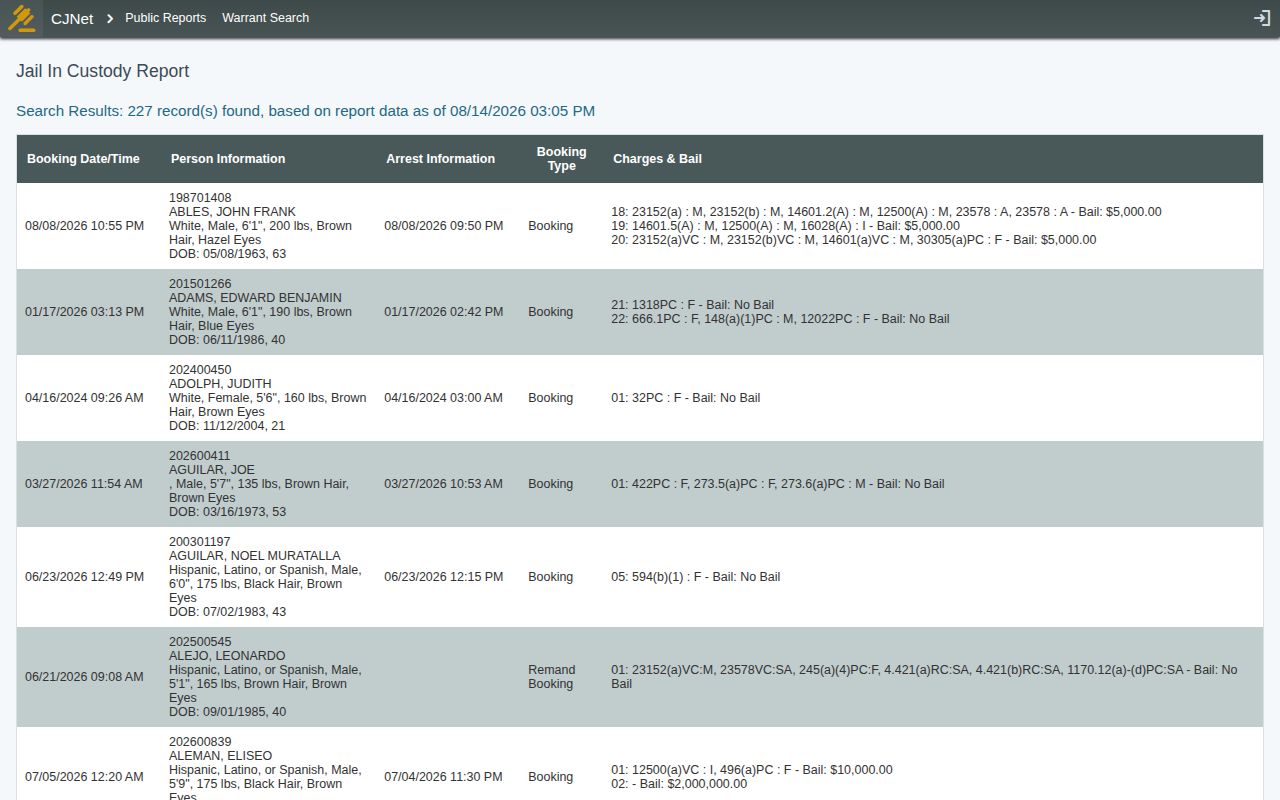The height and width of the screenshot is (800, 1280).
Task: Click the charge 01: 32PC No Bail
Action: 685,398
